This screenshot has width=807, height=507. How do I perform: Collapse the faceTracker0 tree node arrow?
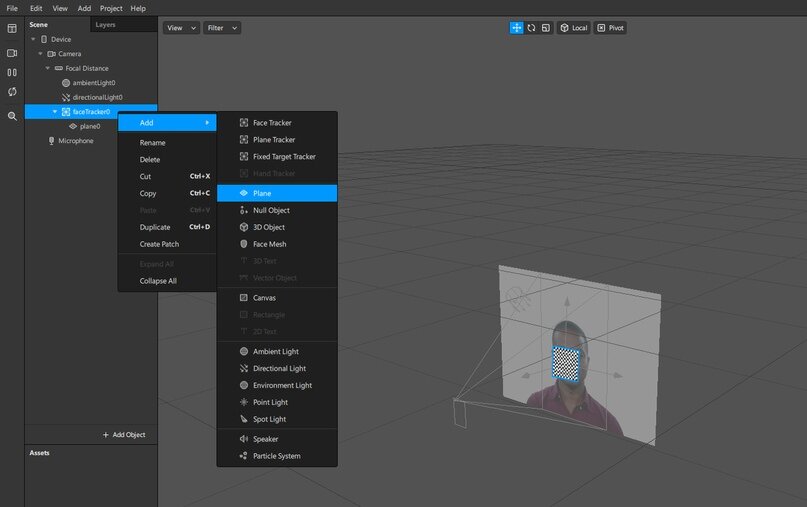click(x=55, y=112)
